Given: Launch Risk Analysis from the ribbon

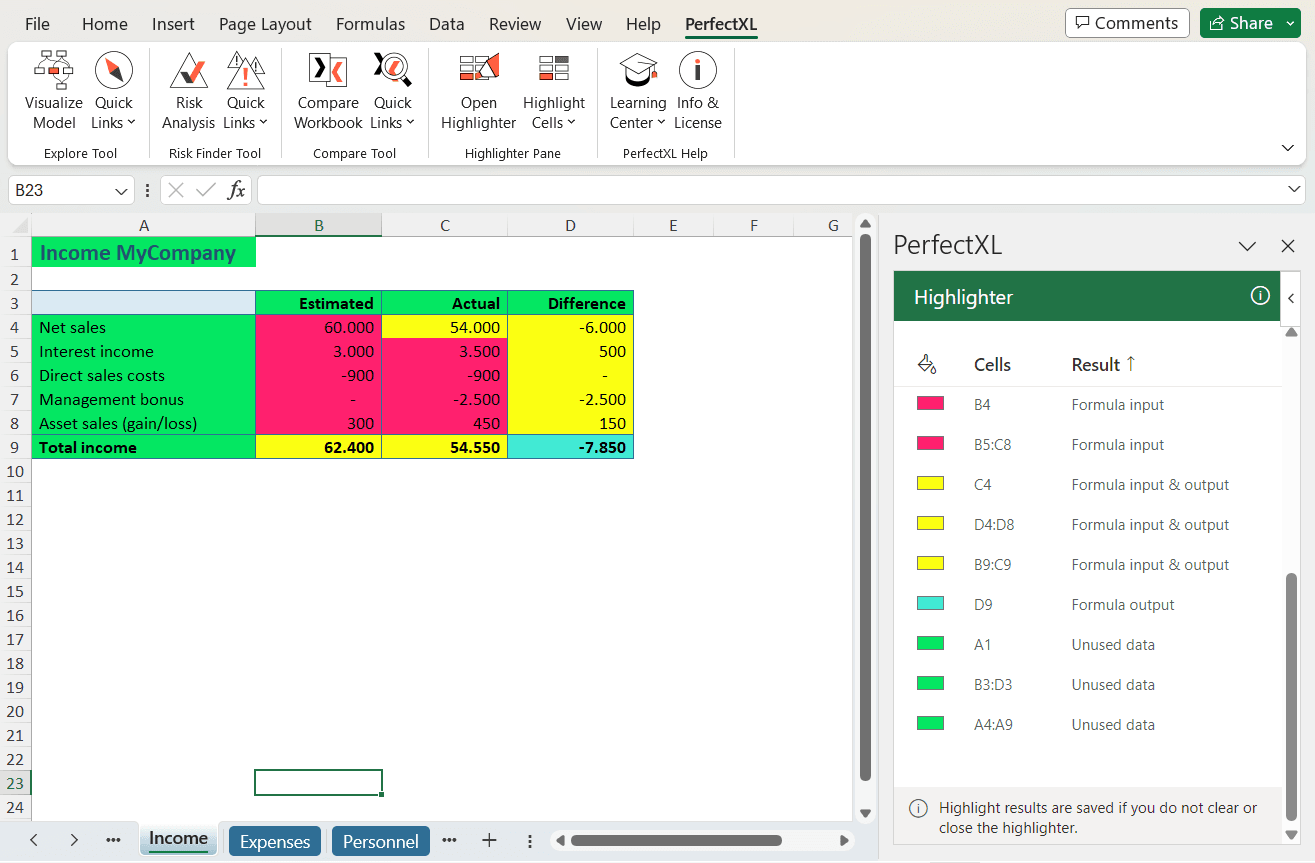Looking at the screenshot, I should pos(188,92).
